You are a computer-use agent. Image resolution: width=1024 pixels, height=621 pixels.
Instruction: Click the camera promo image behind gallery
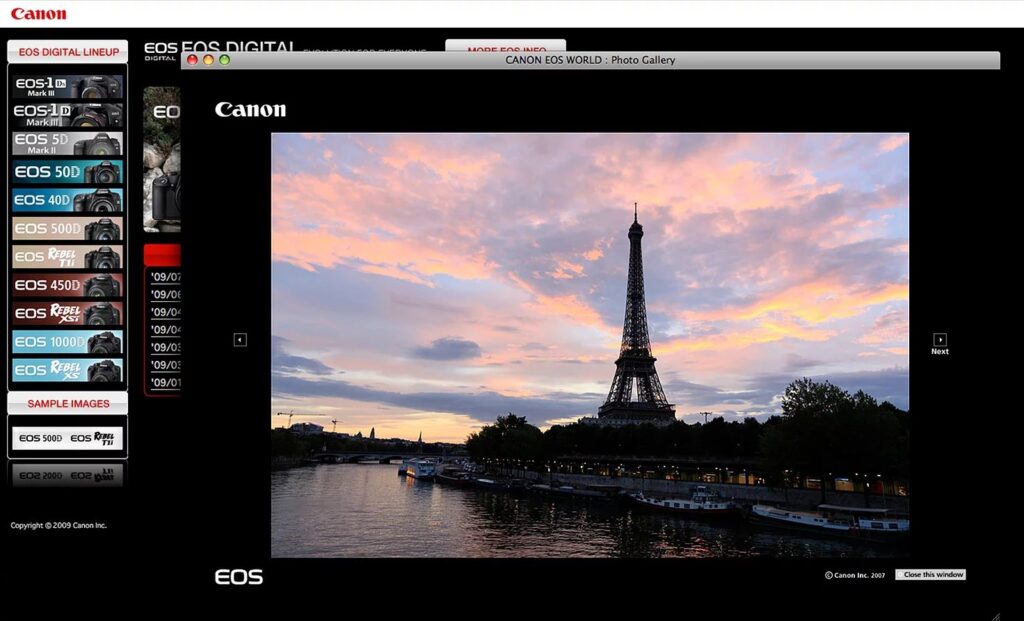(x=162, y=159)
